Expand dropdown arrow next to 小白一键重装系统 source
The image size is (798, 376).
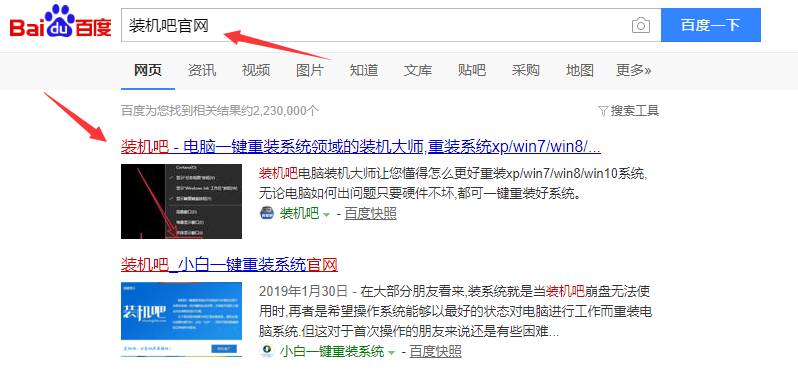point(391,353)
